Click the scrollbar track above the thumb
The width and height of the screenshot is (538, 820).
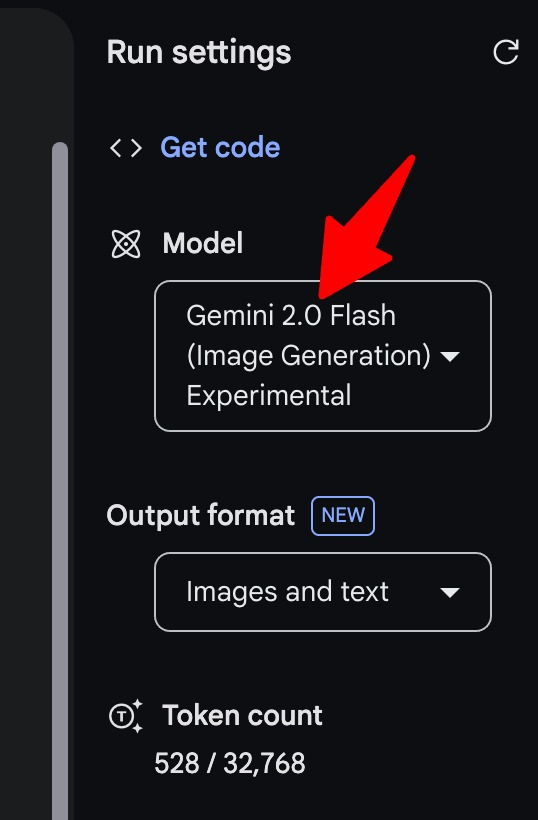60,71
